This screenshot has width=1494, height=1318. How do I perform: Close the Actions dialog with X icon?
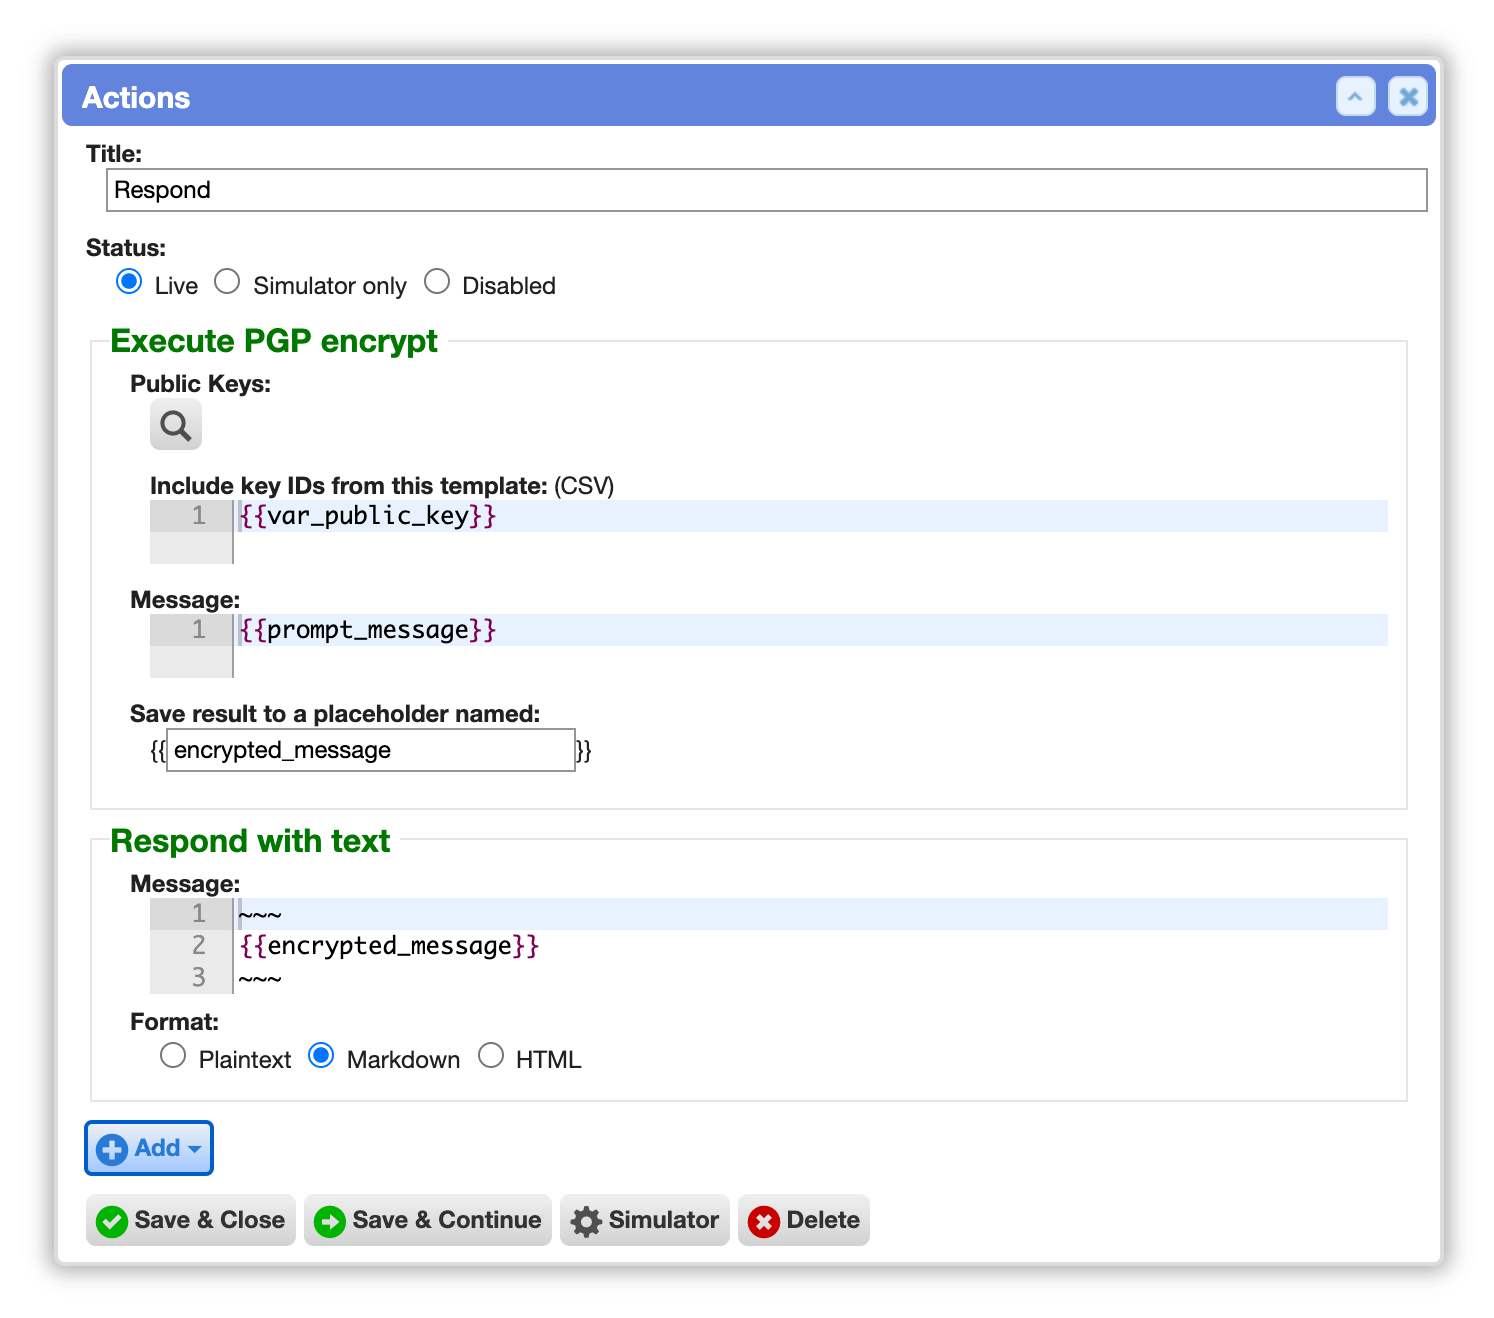pos(1407,97)
